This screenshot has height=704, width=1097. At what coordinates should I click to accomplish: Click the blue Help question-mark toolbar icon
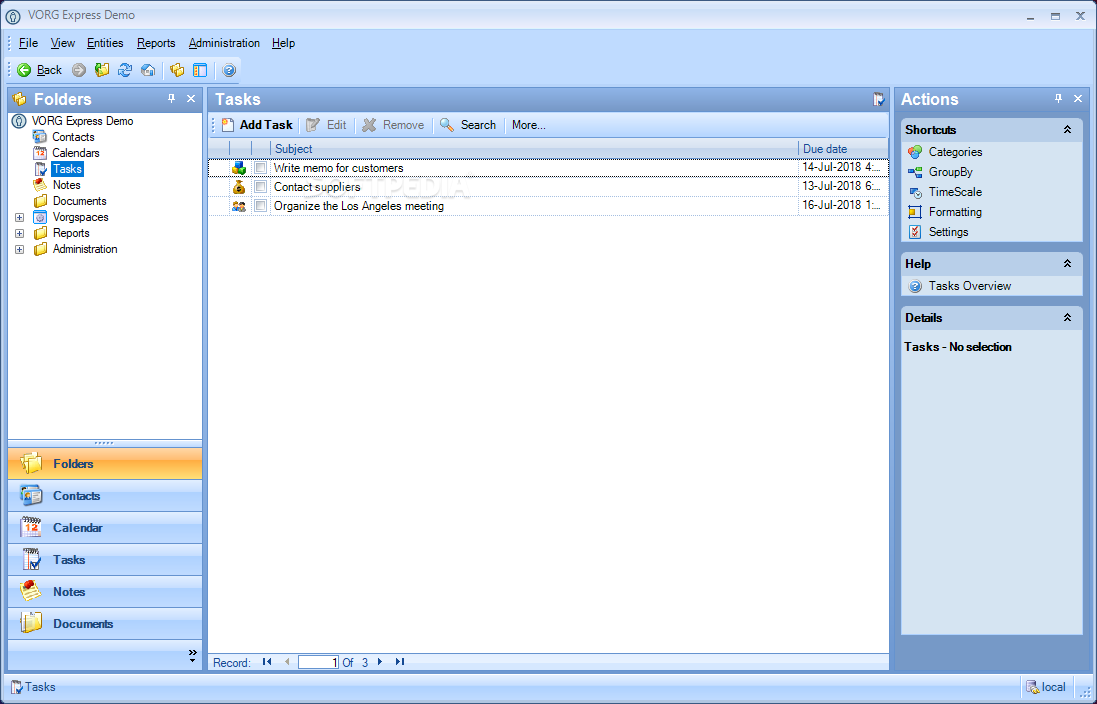point(229,70)
